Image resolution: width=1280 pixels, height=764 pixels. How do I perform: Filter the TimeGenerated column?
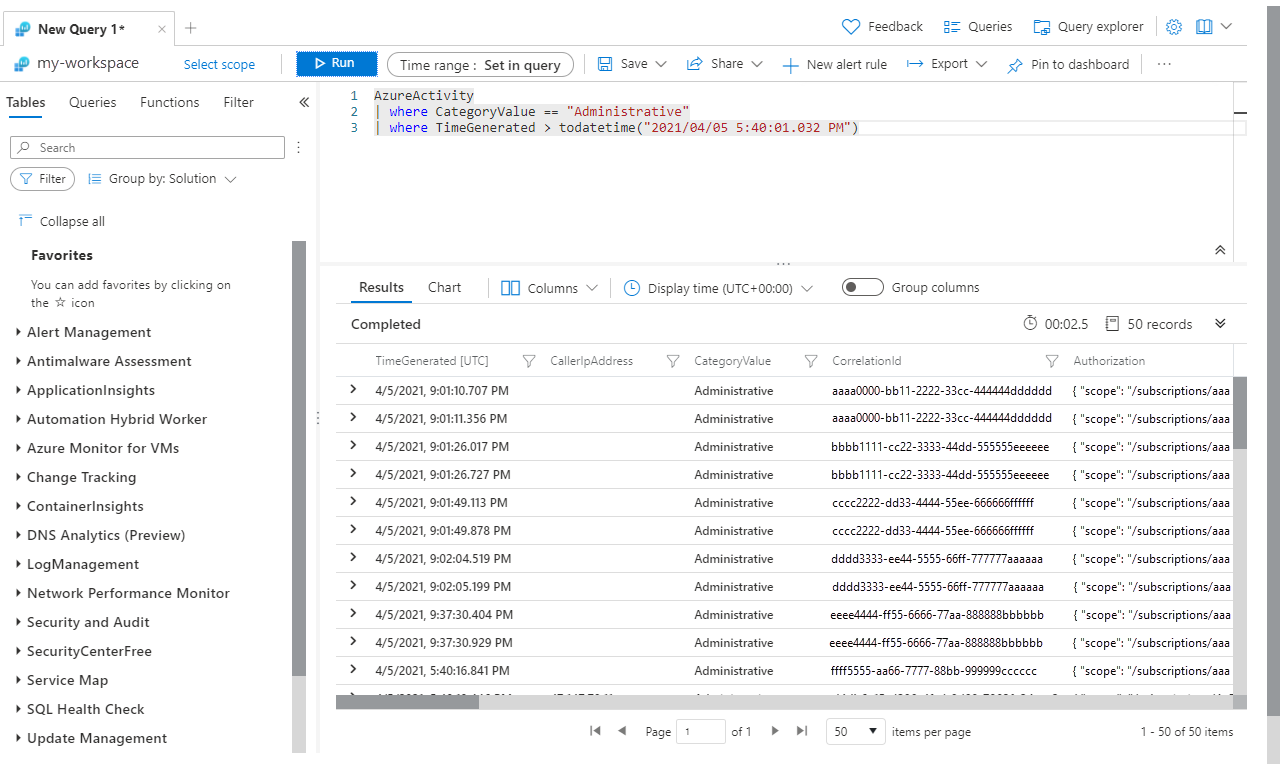tap(530, 361)
